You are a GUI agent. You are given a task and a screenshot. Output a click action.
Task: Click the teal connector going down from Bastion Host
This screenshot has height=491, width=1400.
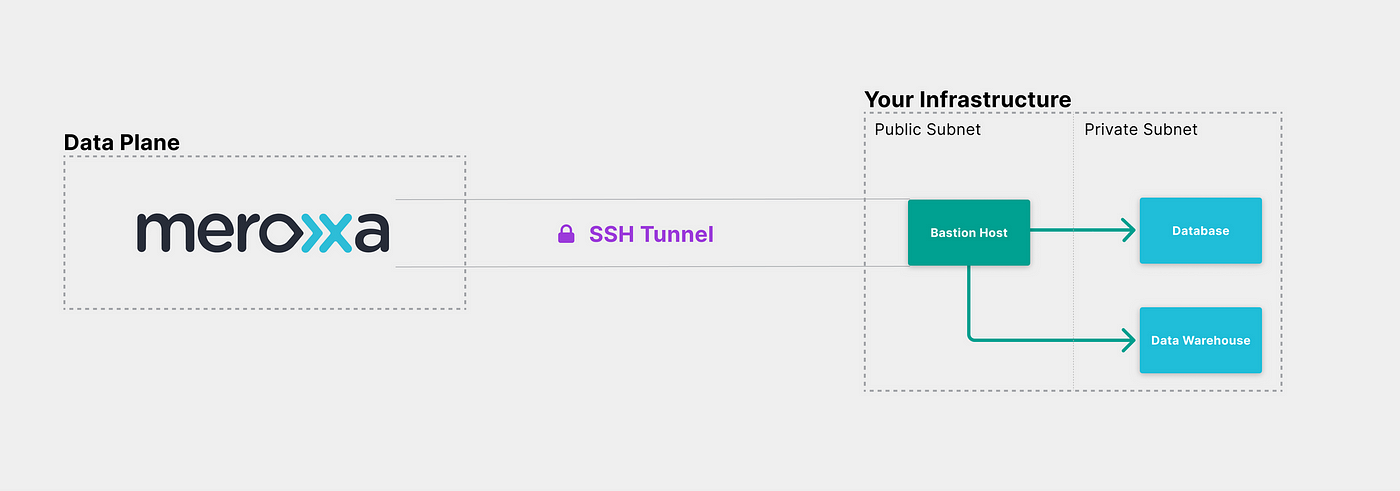coord(968,302)
